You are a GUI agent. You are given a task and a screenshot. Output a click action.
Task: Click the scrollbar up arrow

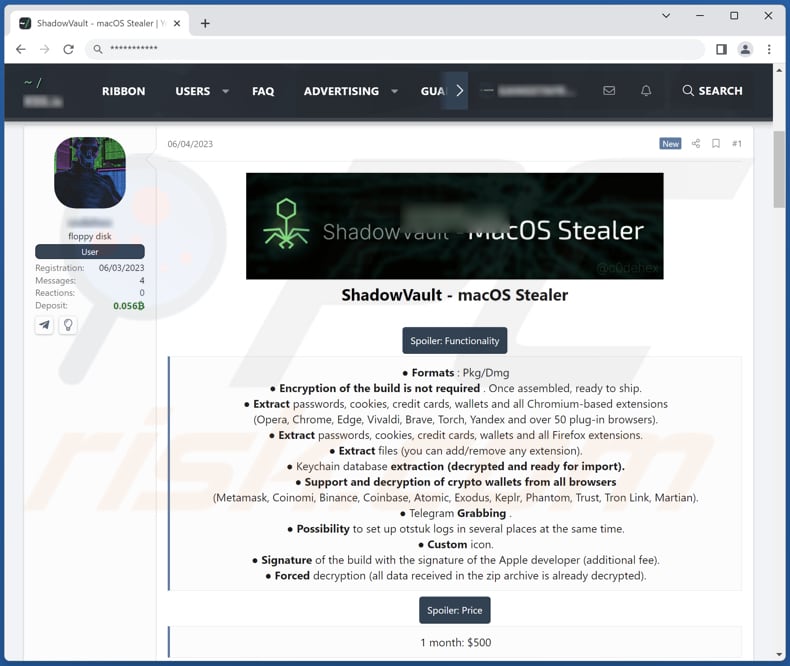[779, 71]
